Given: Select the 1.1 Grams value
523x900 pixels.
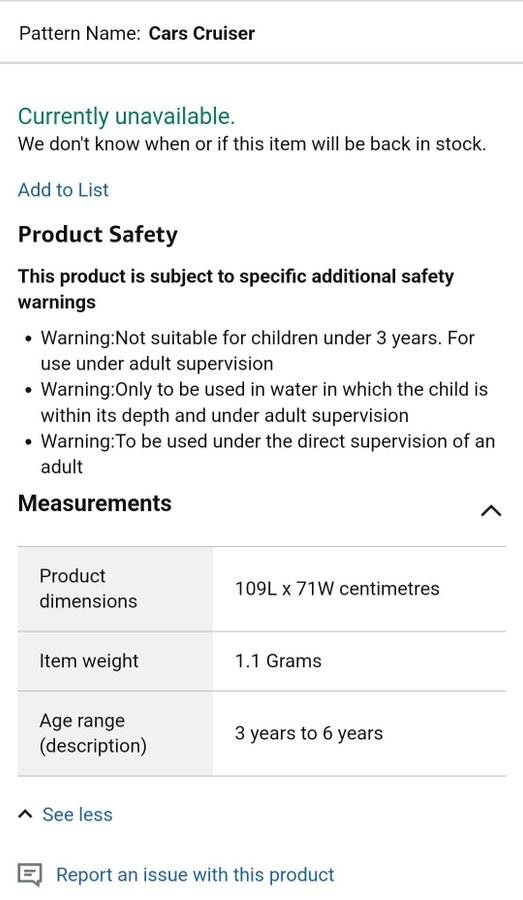Looking at the screenshot, I should [278, 661].
